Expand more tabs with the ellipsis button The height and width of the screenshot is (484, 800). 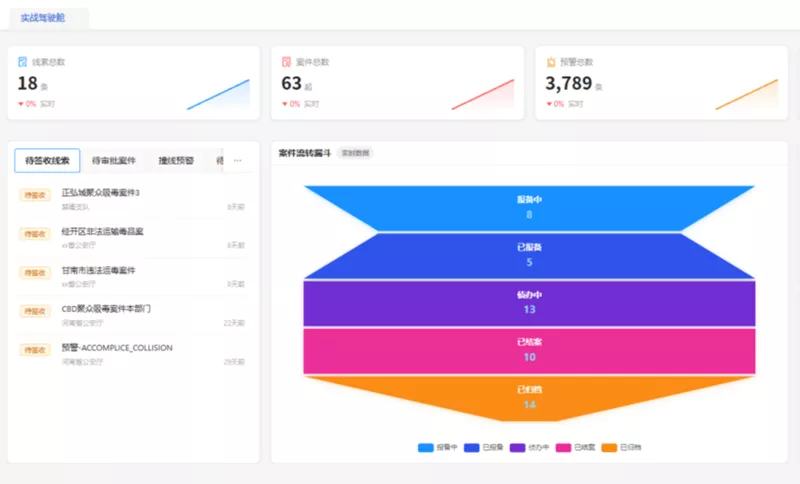click(x=238, y=161)
